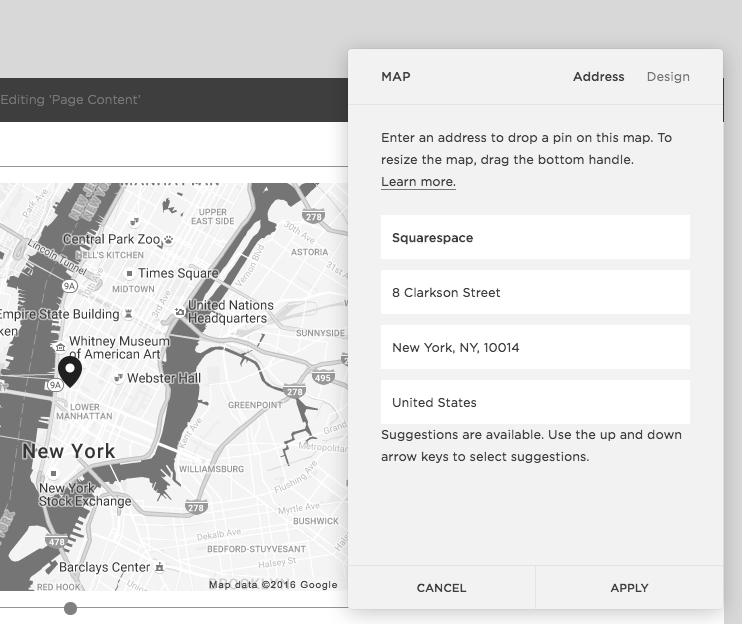
Task: Open the Learn more link
Action: (418, 182)
